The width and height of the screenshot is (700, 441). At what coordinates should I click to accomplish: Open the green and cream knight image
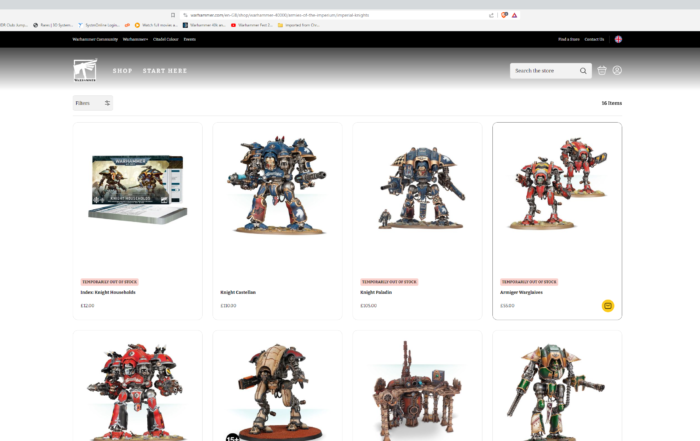point(555,391)
